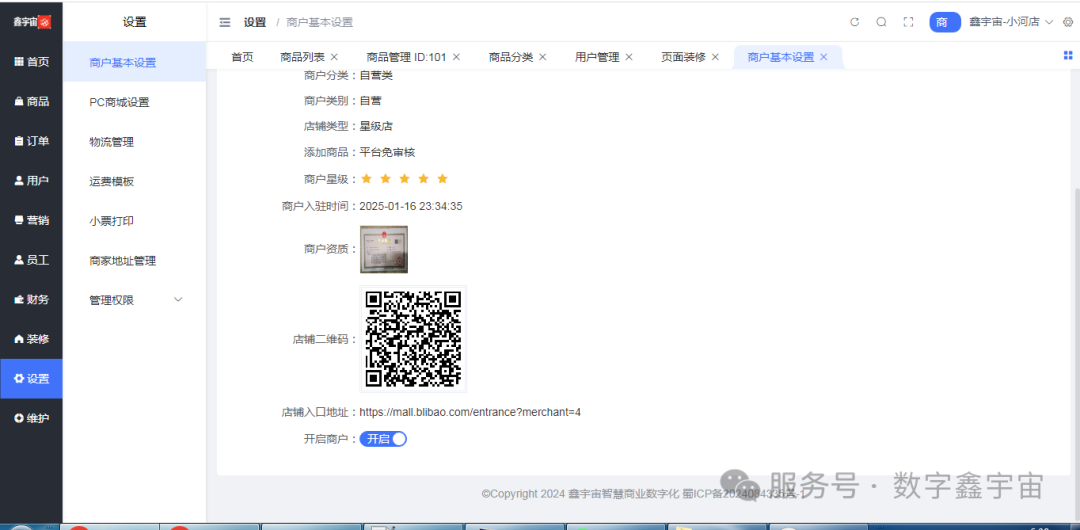Open the search magnifier icon
This screenshot has height=530, width=1080.
[881, 22]
